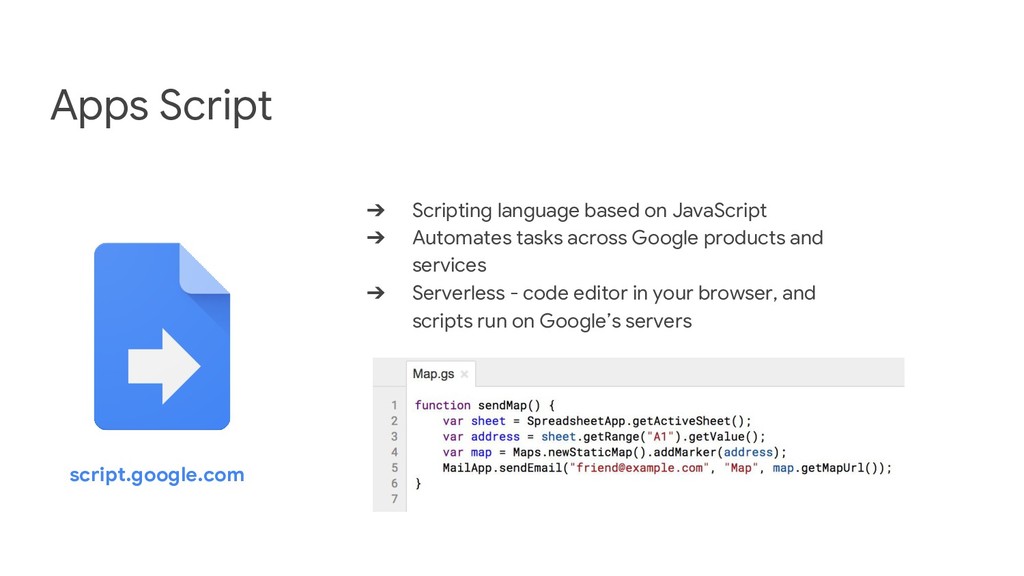1024x576 pixels.
Task: Click code line with MailApp.sendEmail
Action: click(667, 468)
